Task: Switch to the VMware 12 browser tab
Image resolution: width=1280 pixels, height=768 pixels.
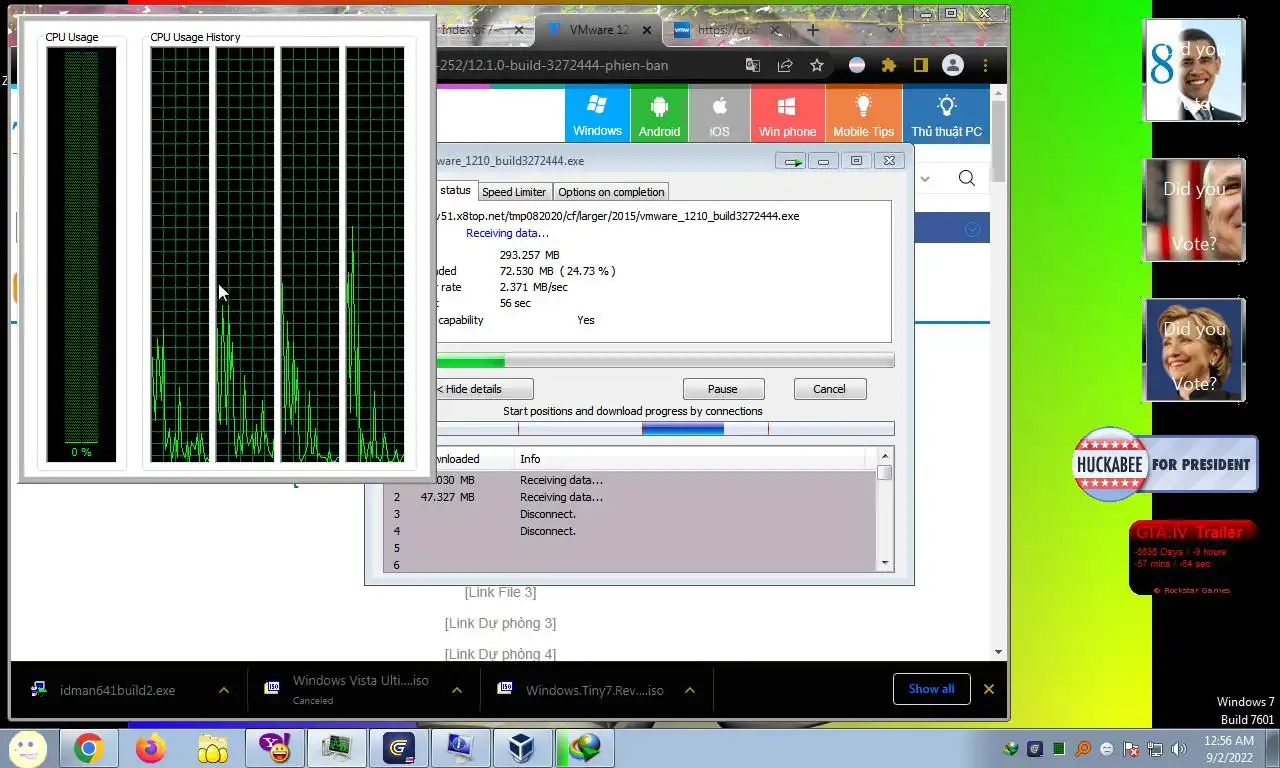Action: point(598,30)
